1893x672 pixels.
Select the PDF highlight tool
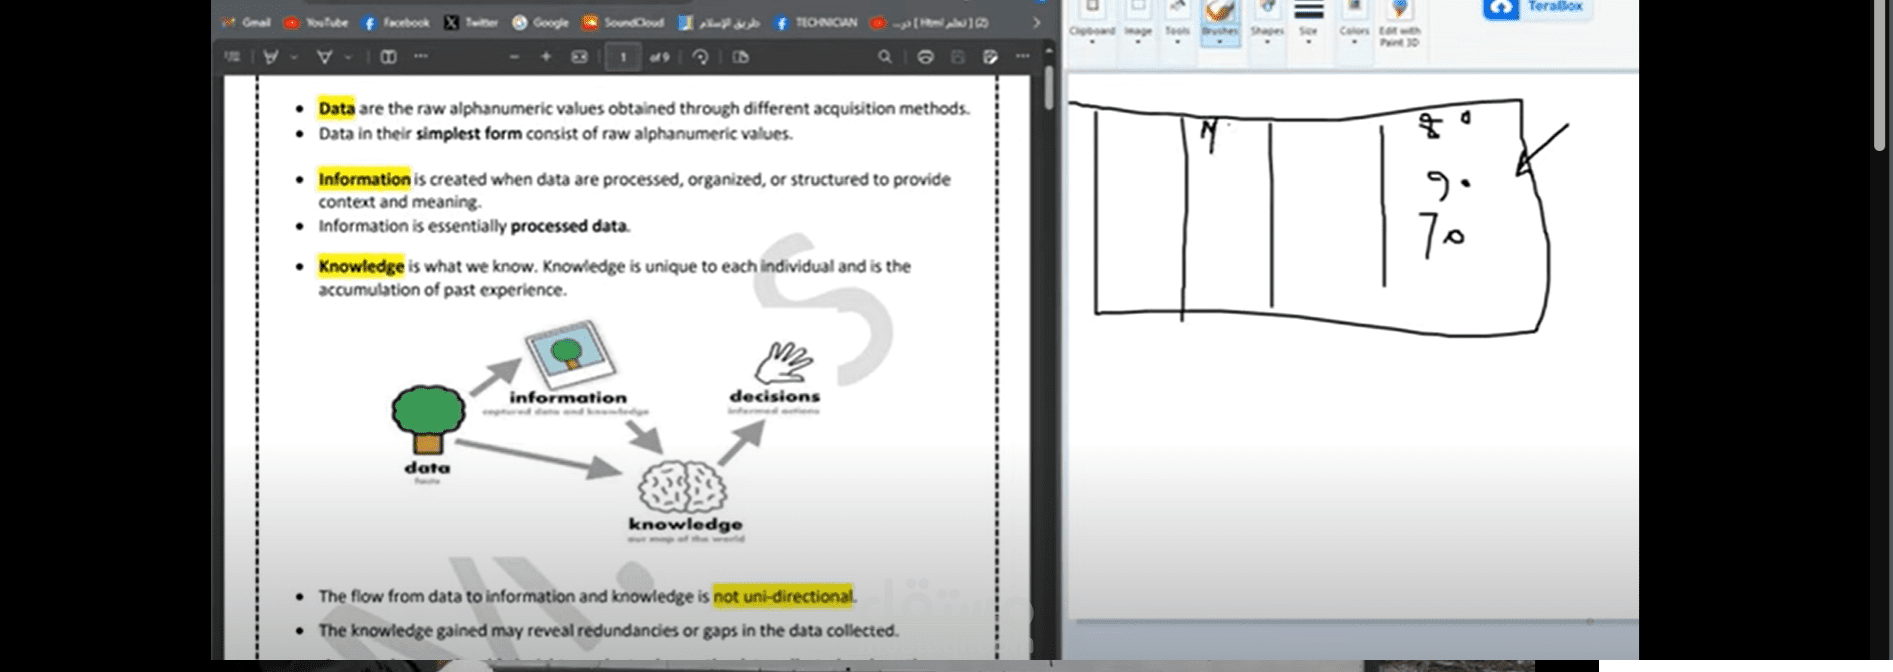coord(324,57)
